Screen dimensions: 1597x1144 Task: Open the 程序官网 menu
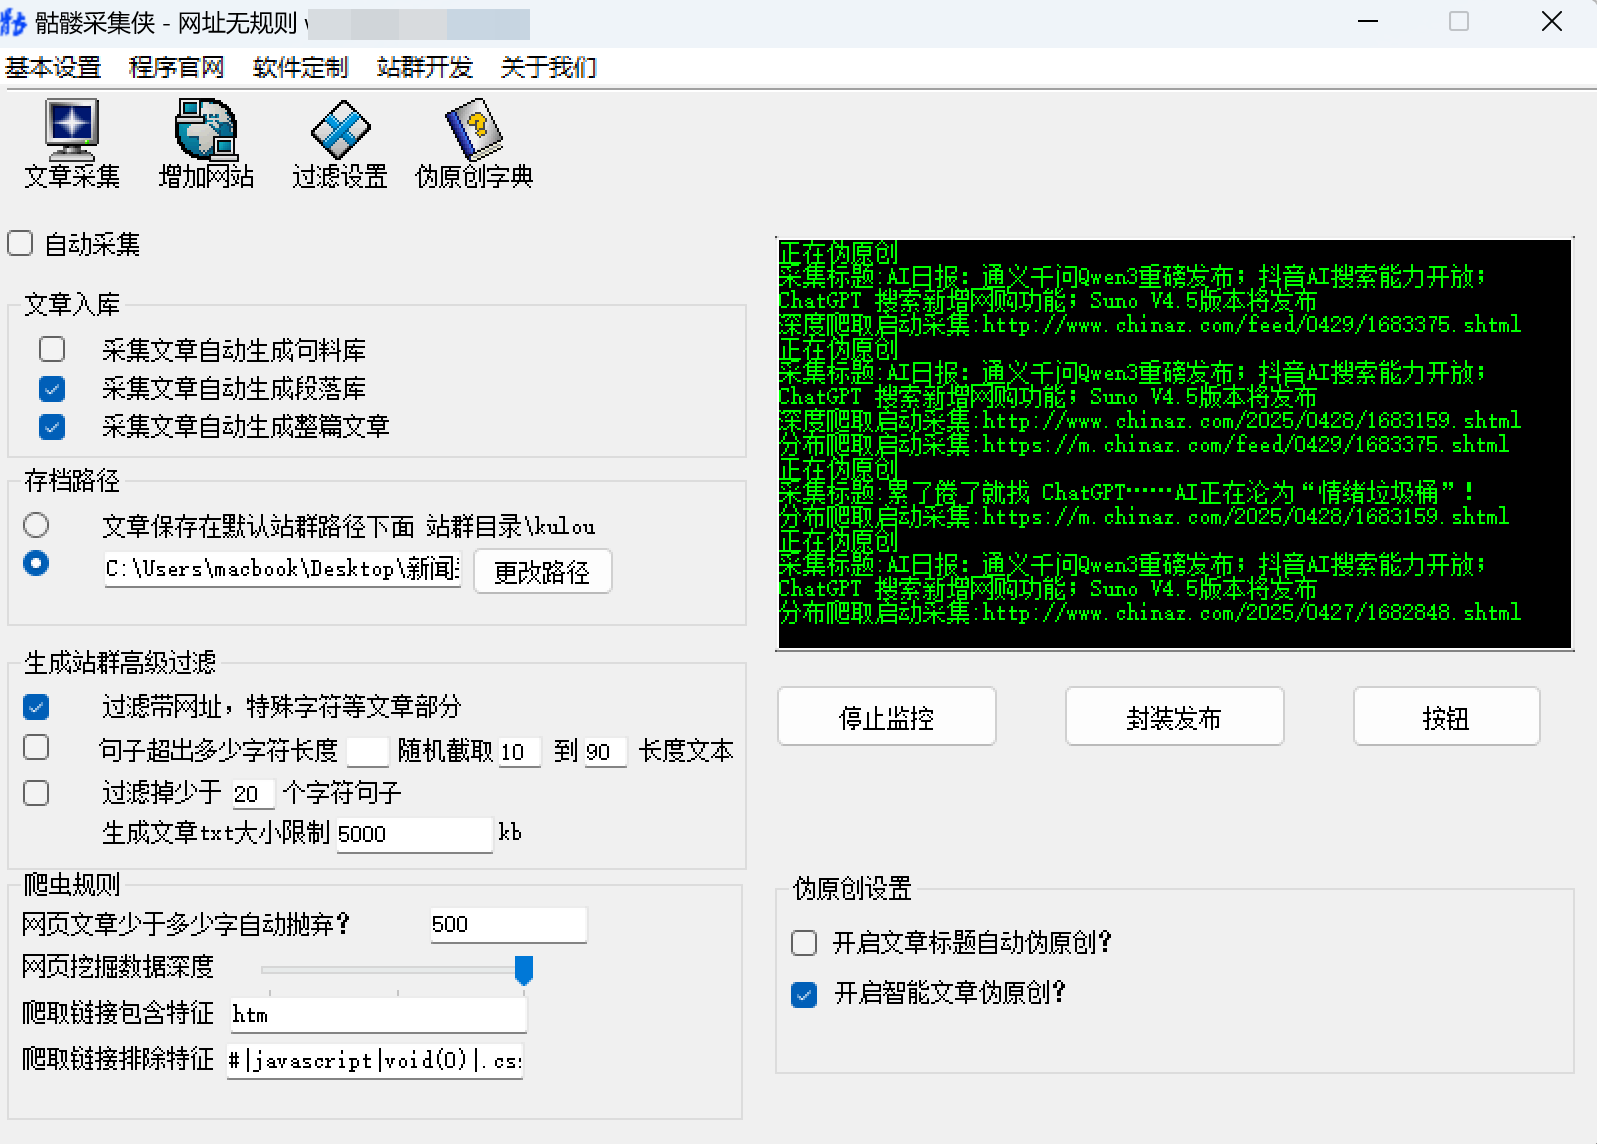(177, 68)
